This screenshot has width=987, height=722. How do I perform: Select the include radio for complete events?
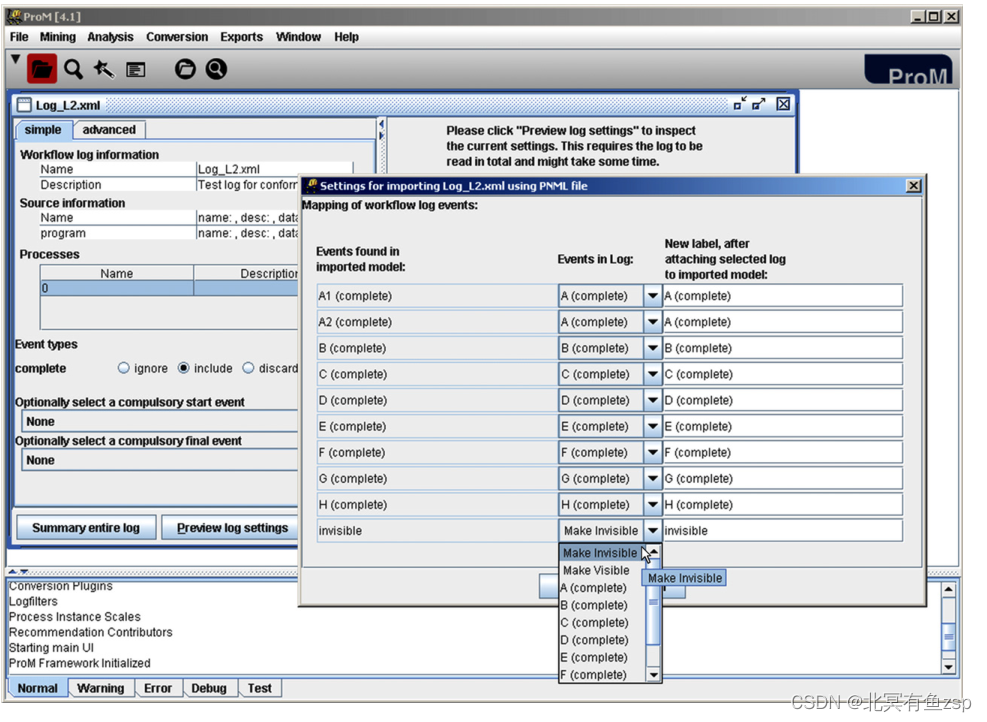coord(183,368)
